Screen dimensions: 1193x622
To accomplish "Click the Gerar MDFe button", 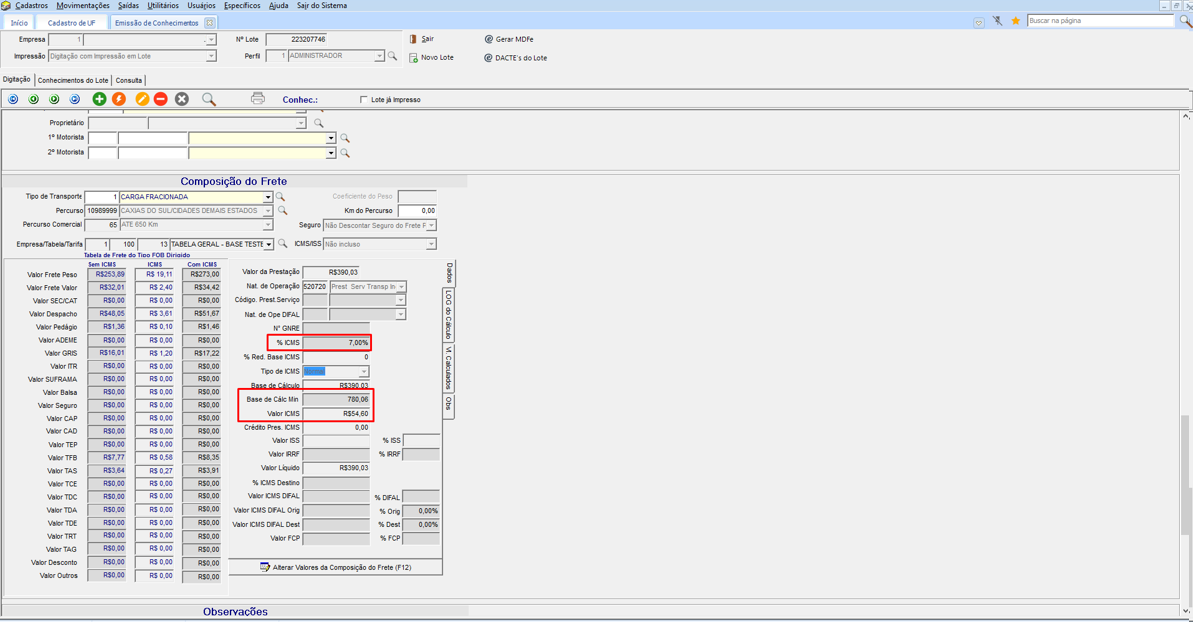I will click(x=514, y=39).
